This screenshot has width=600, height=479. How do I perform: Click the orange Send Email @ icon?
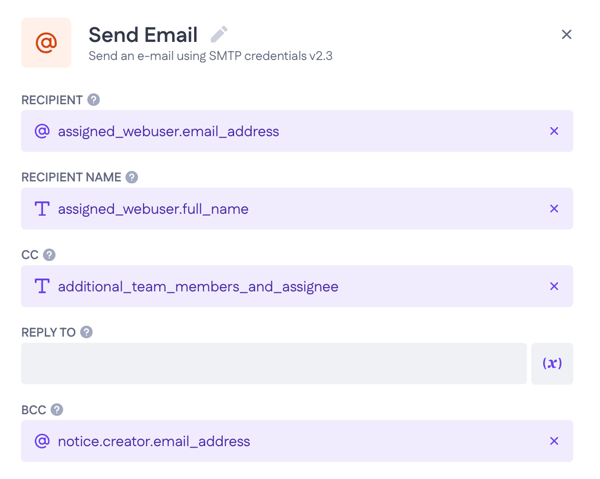pyautogui.click(x=46, y=43)
